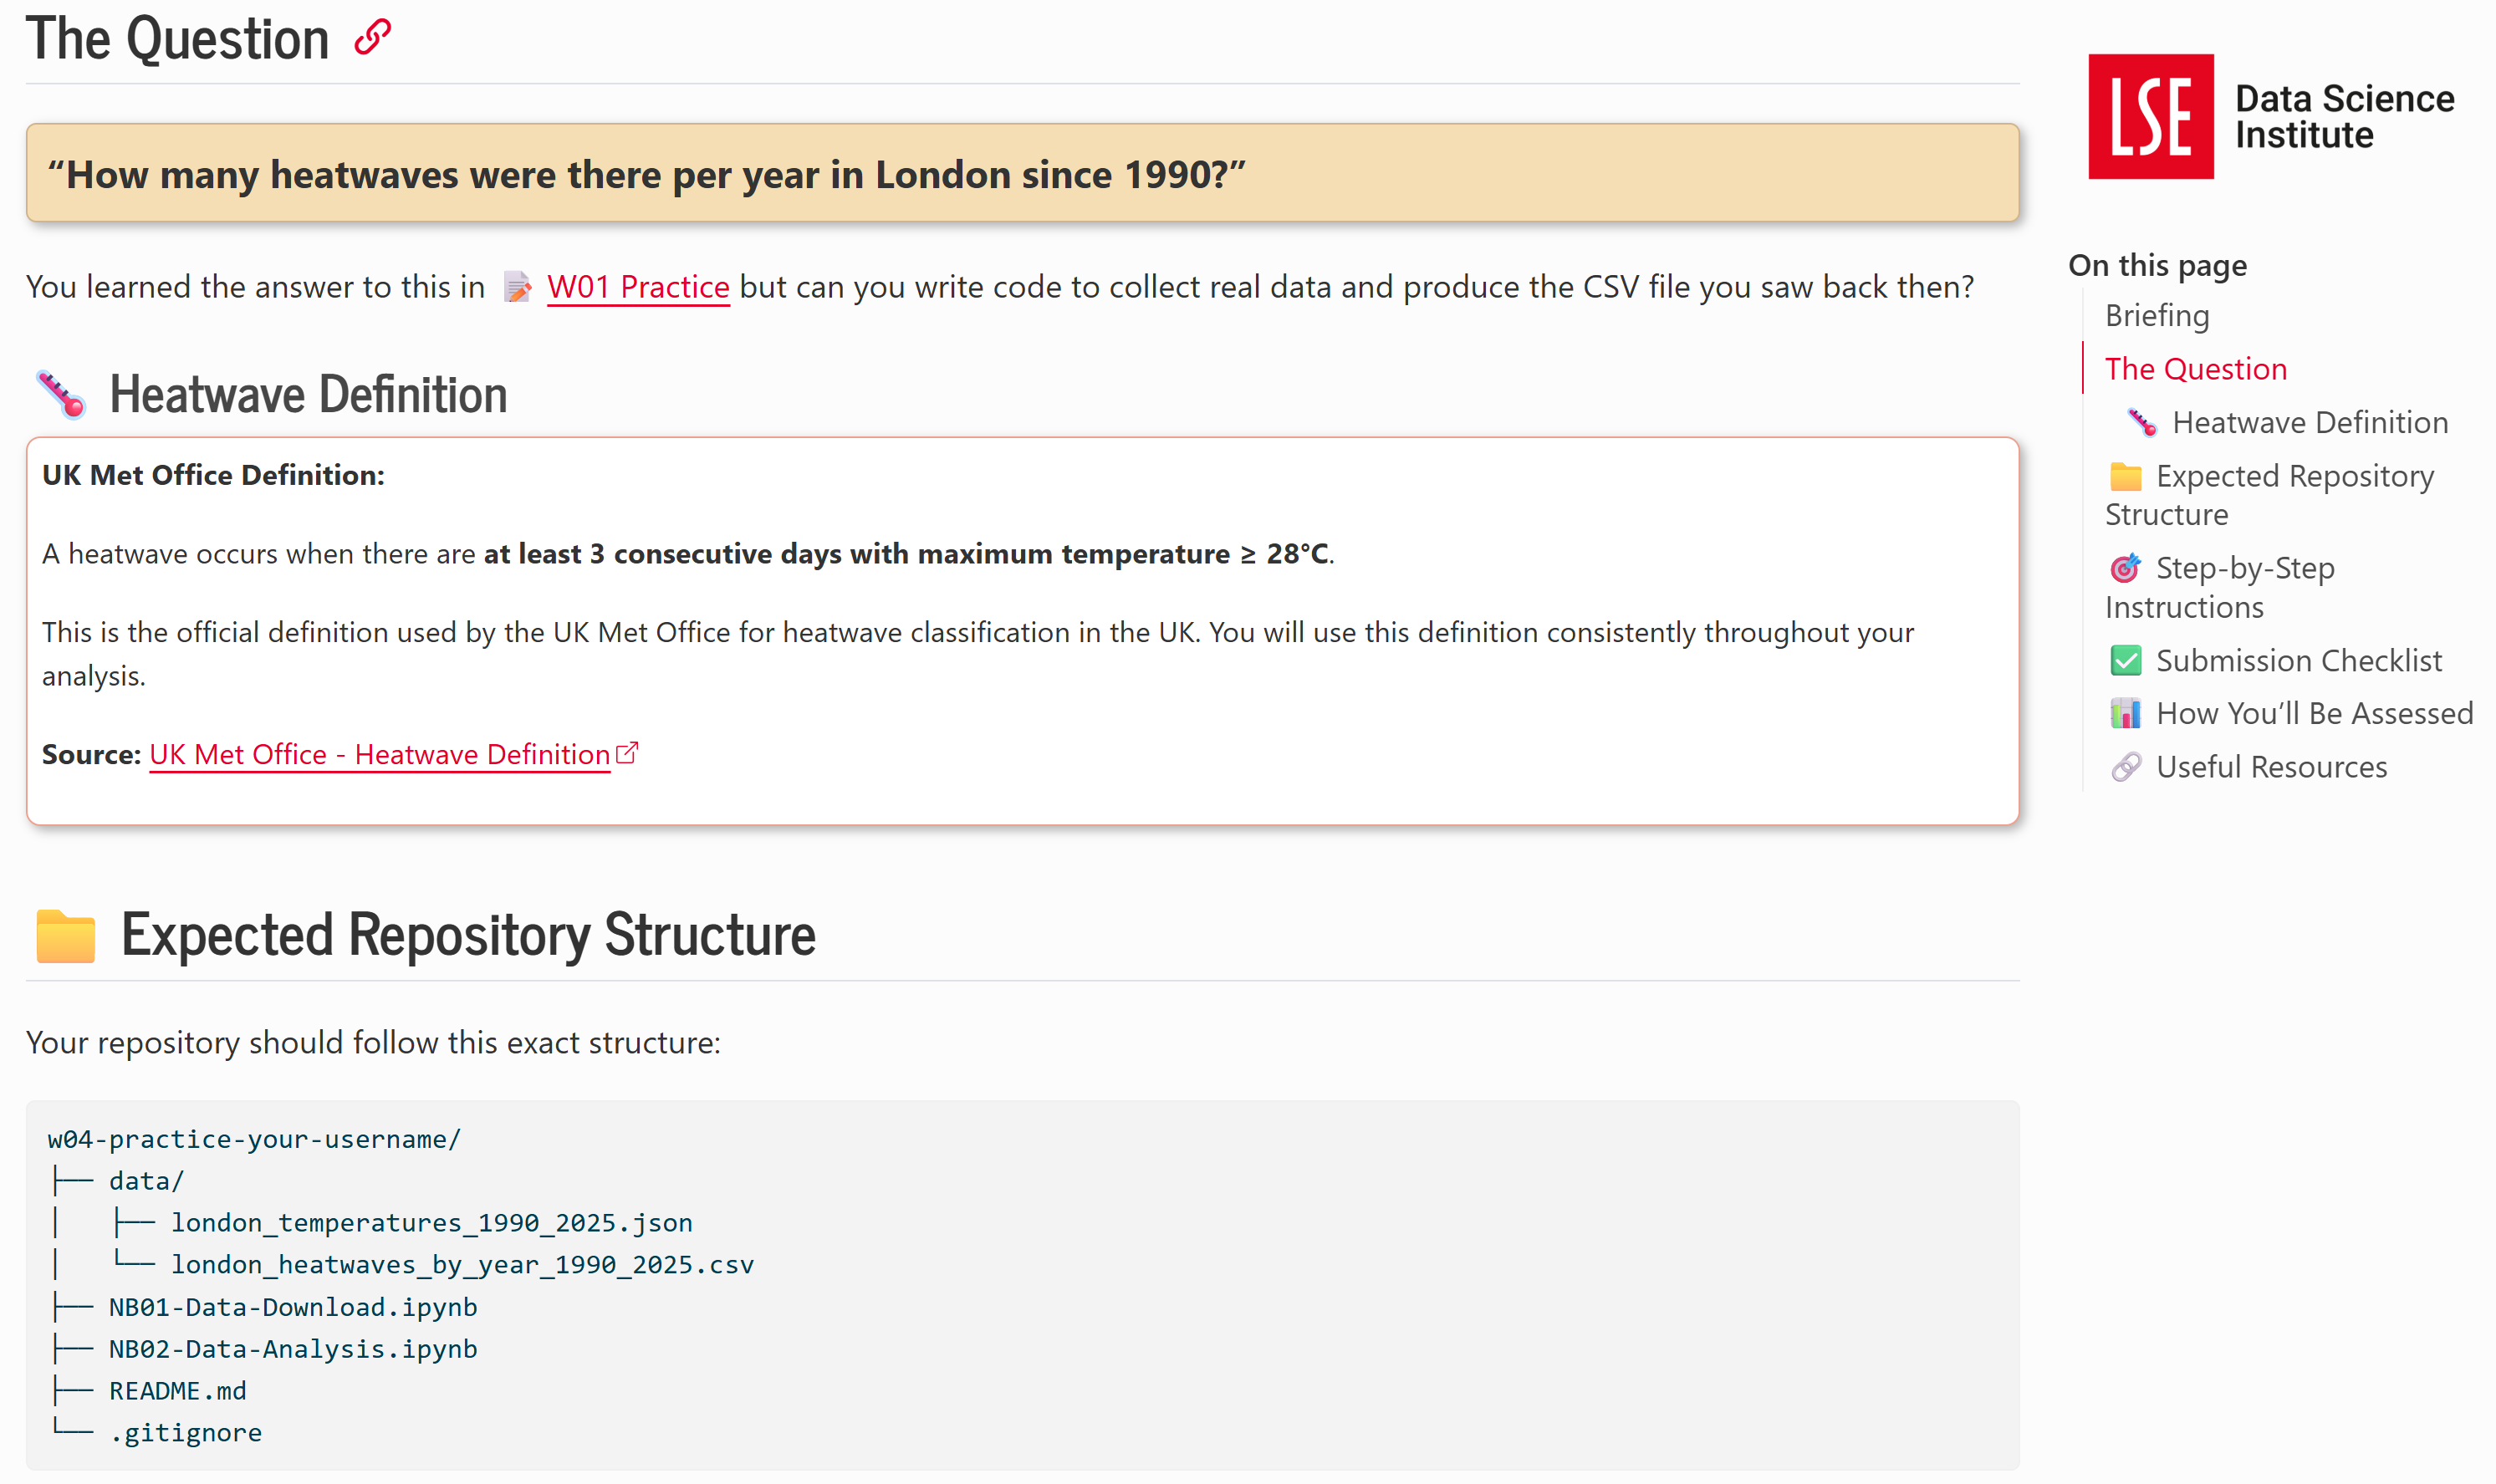The image size is (2496, 1484).
Task: Open UK Met Office - Heatwave Definition link
Action: click(x=379, y=754)
